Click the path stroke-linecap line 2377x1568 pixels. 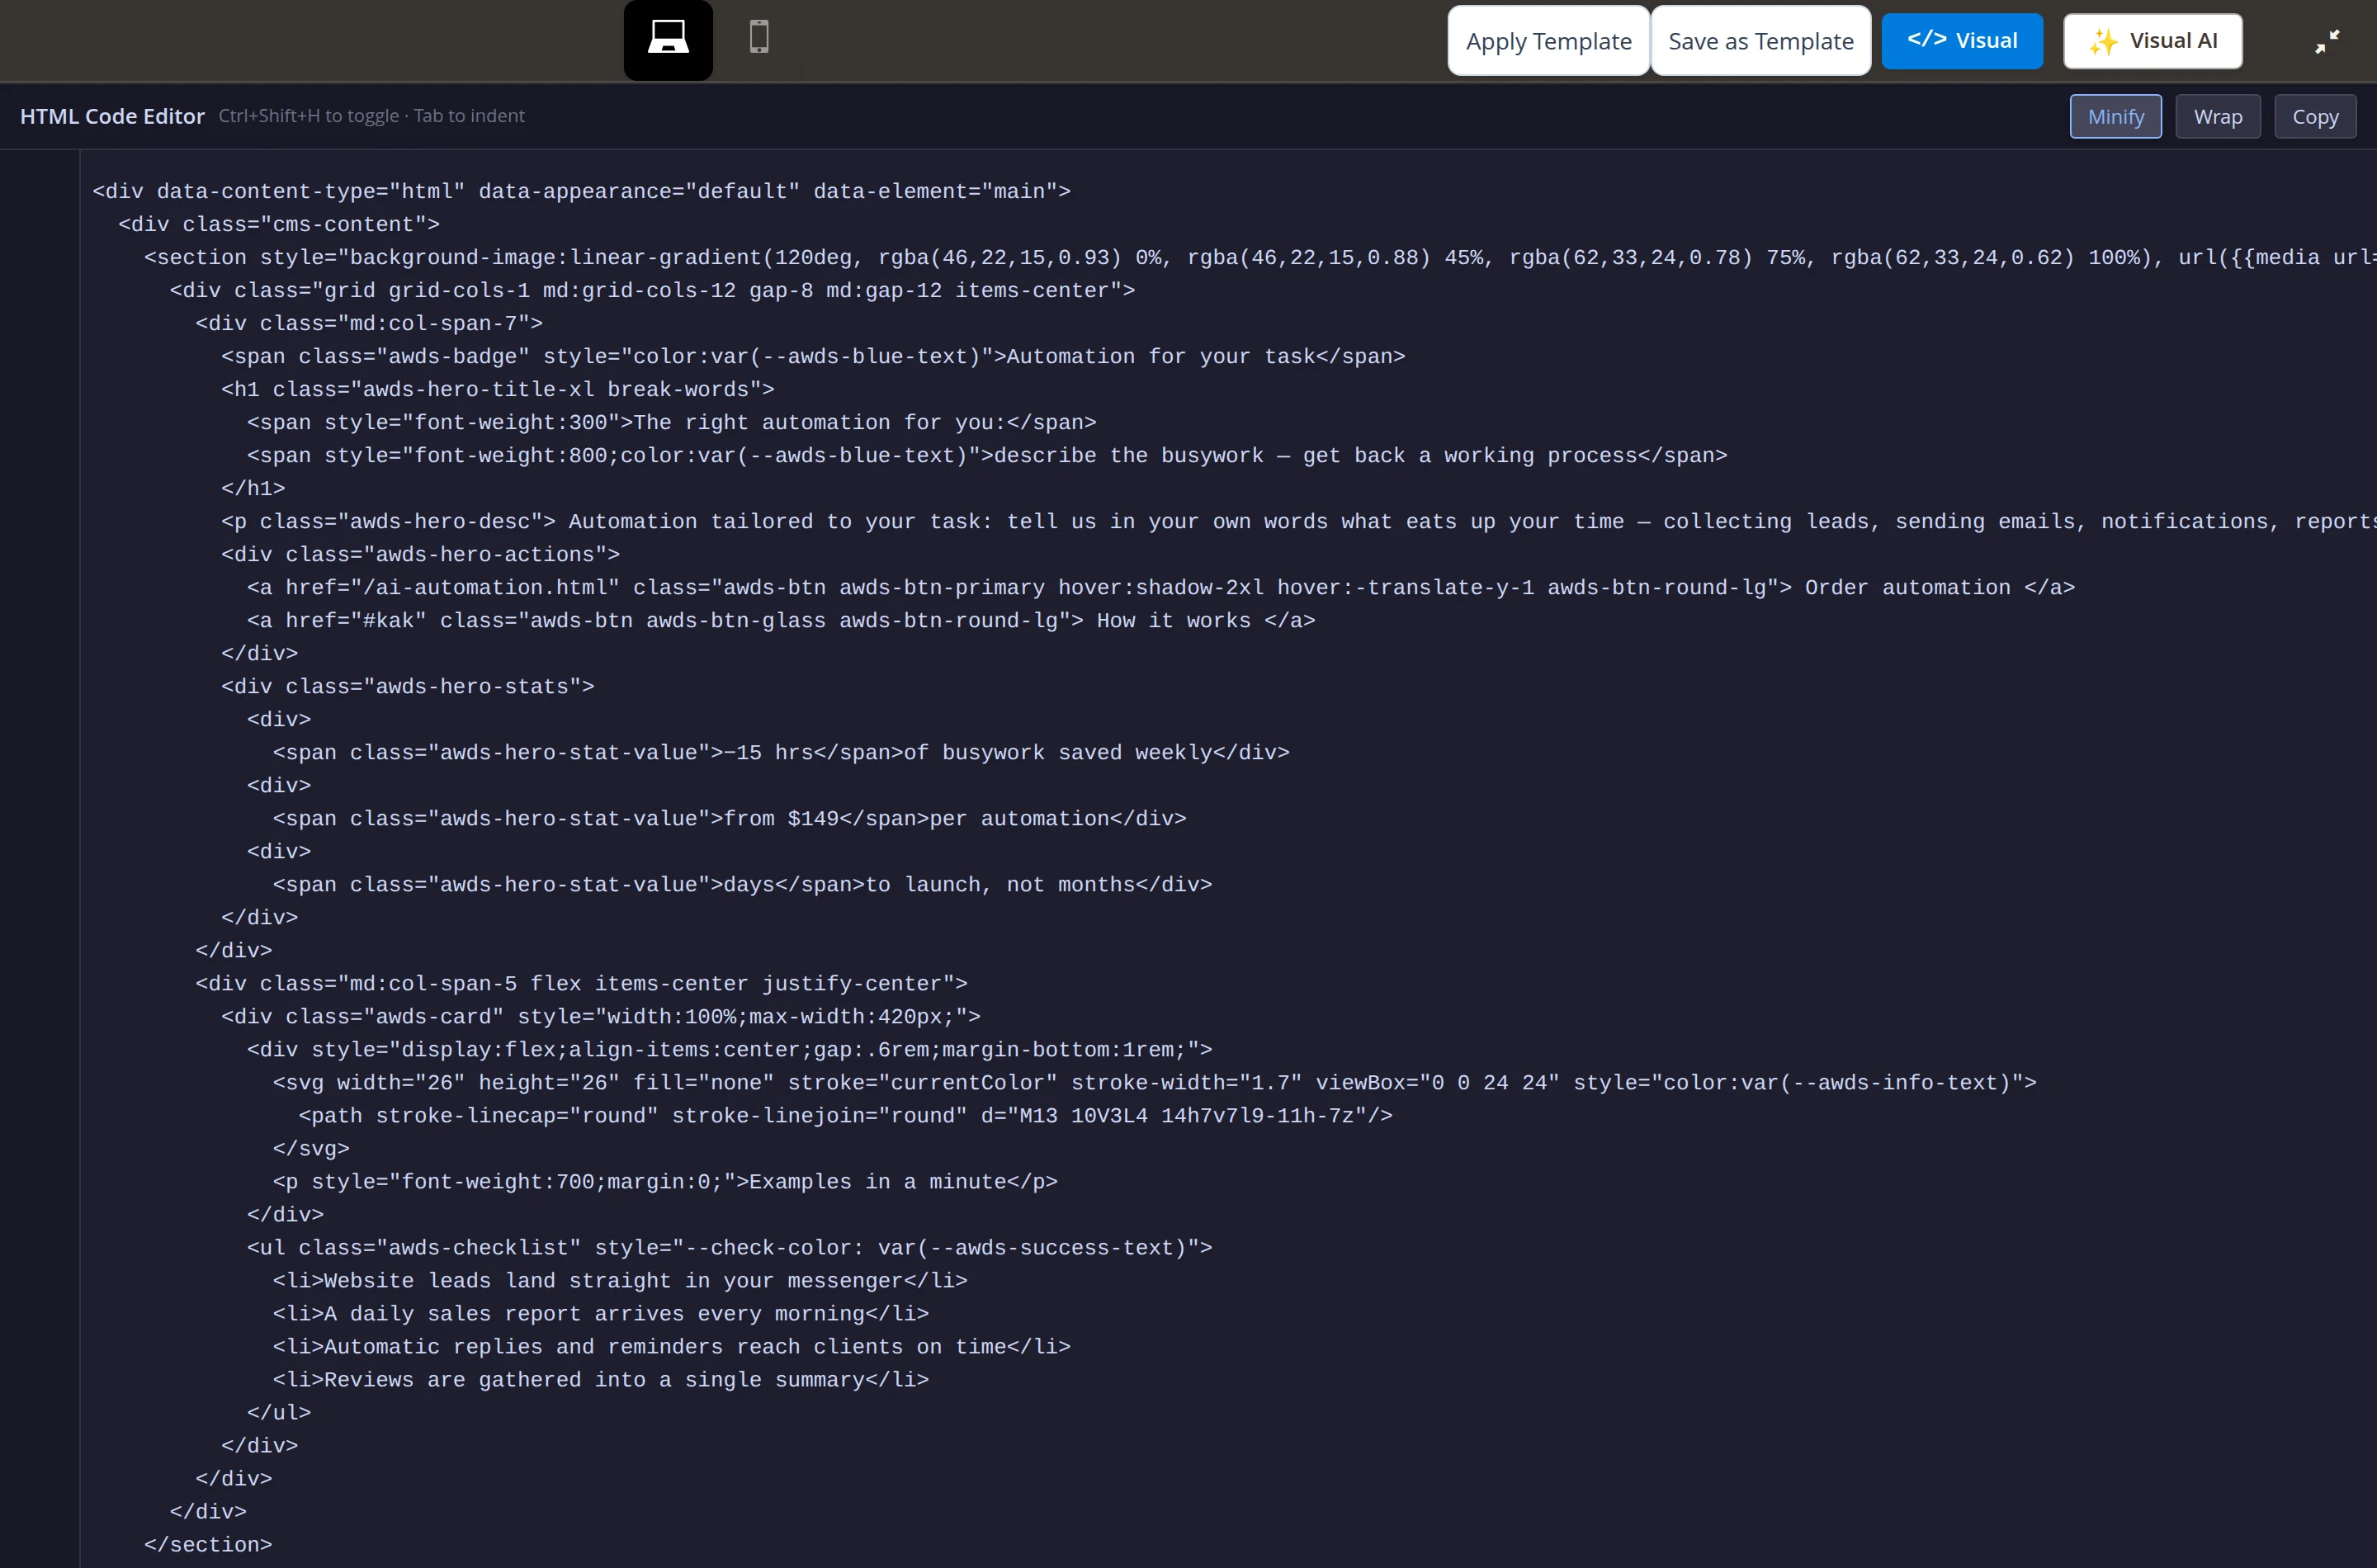click(846, 1115)
